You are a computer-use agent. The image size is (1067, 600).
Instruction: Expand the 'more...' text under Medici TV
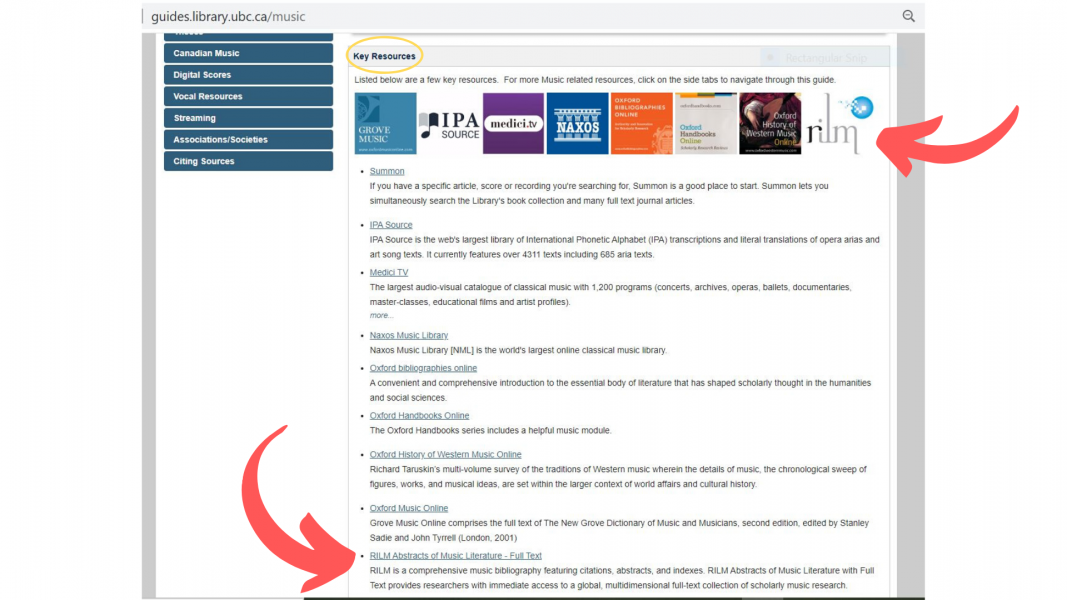[x=381, y=316]
